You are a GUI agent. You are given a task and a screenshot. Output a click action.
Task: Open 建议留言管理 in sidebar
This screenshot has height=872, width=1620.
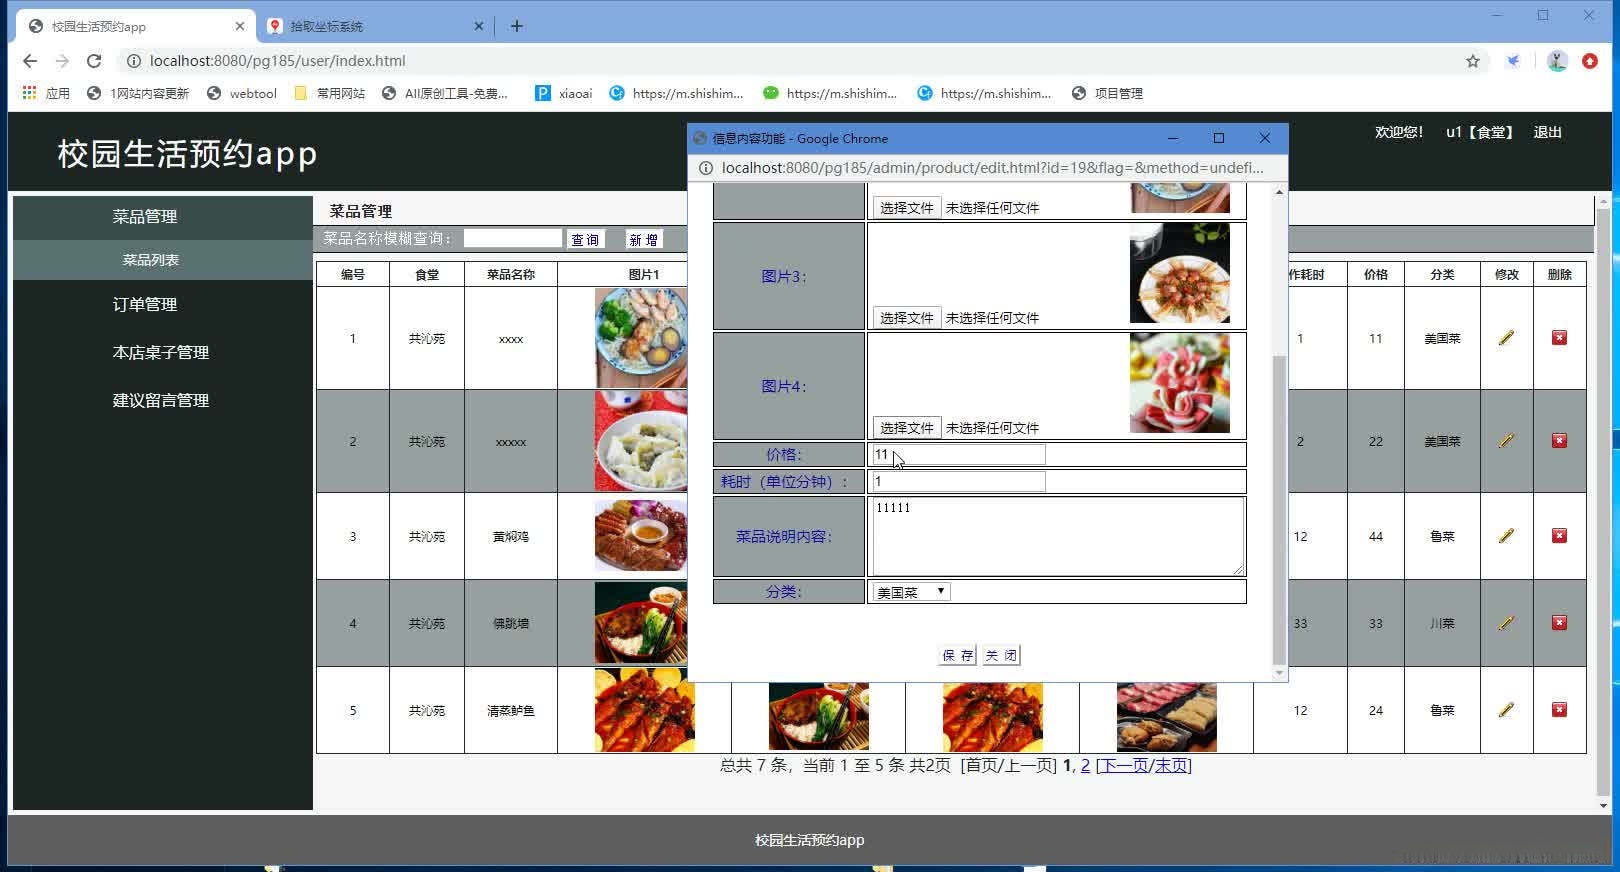click(161, 400)
